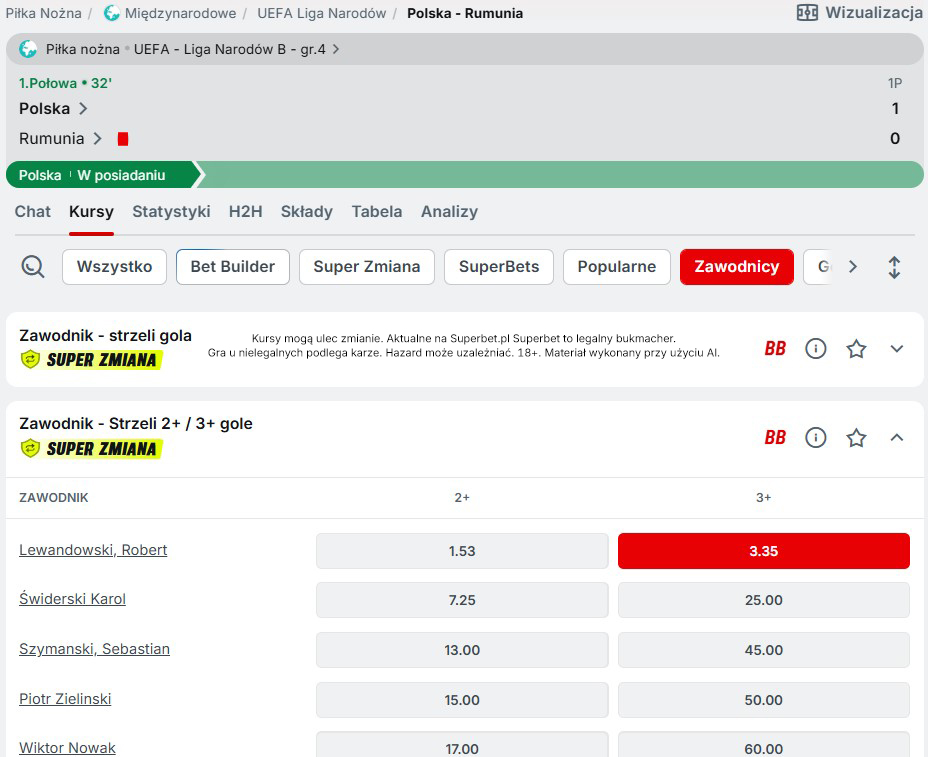Select the Zawodnicy filter
Image resolution: width=928 pixels, height=757 pixels.
(737, 267)
